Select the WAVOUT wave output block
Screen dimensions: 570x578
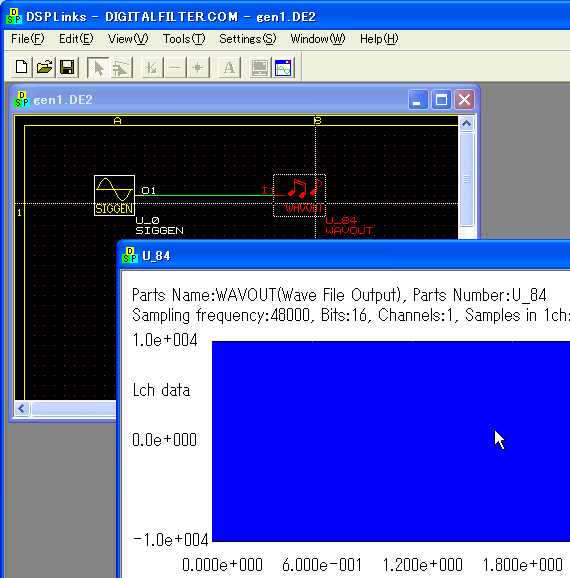299,195
